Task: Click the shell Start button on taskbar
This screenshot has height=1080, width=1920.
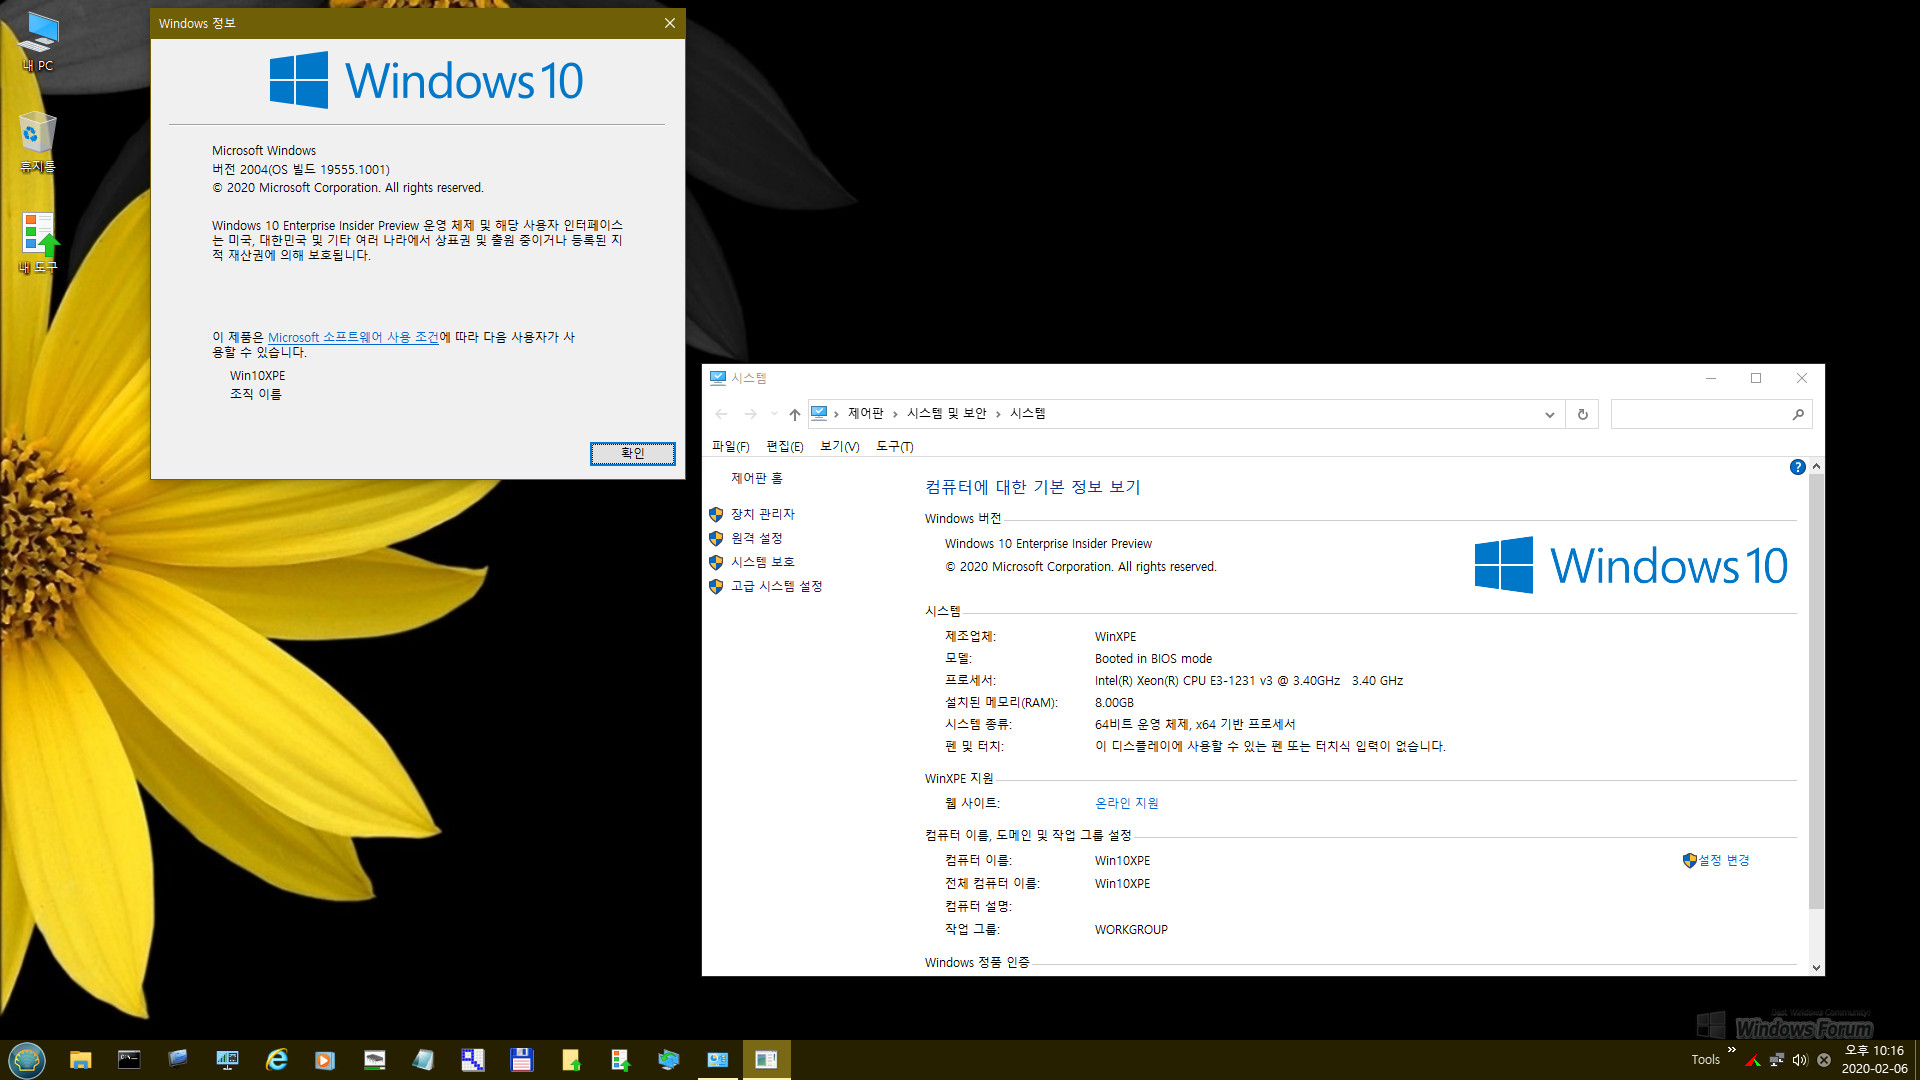Action: 27,1059
